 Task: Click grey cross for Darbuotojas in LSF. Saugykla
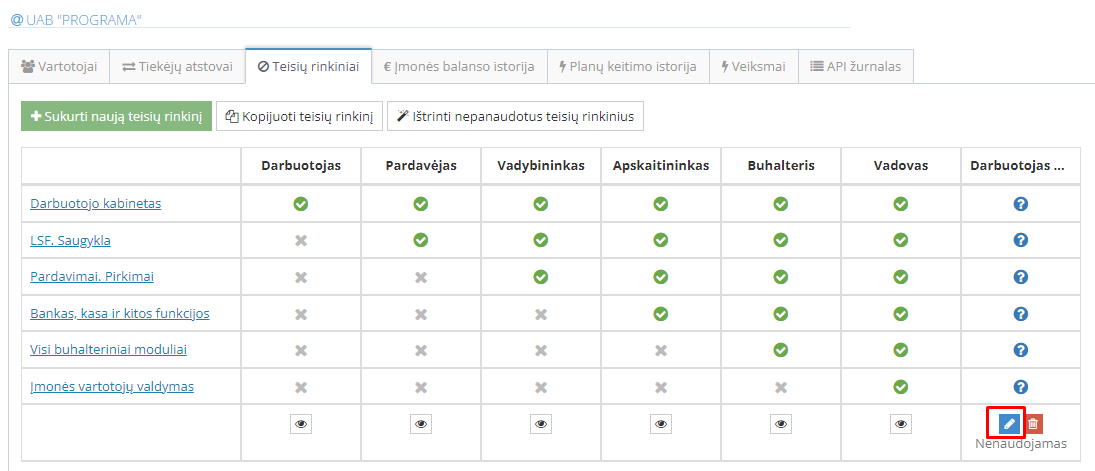301,240
